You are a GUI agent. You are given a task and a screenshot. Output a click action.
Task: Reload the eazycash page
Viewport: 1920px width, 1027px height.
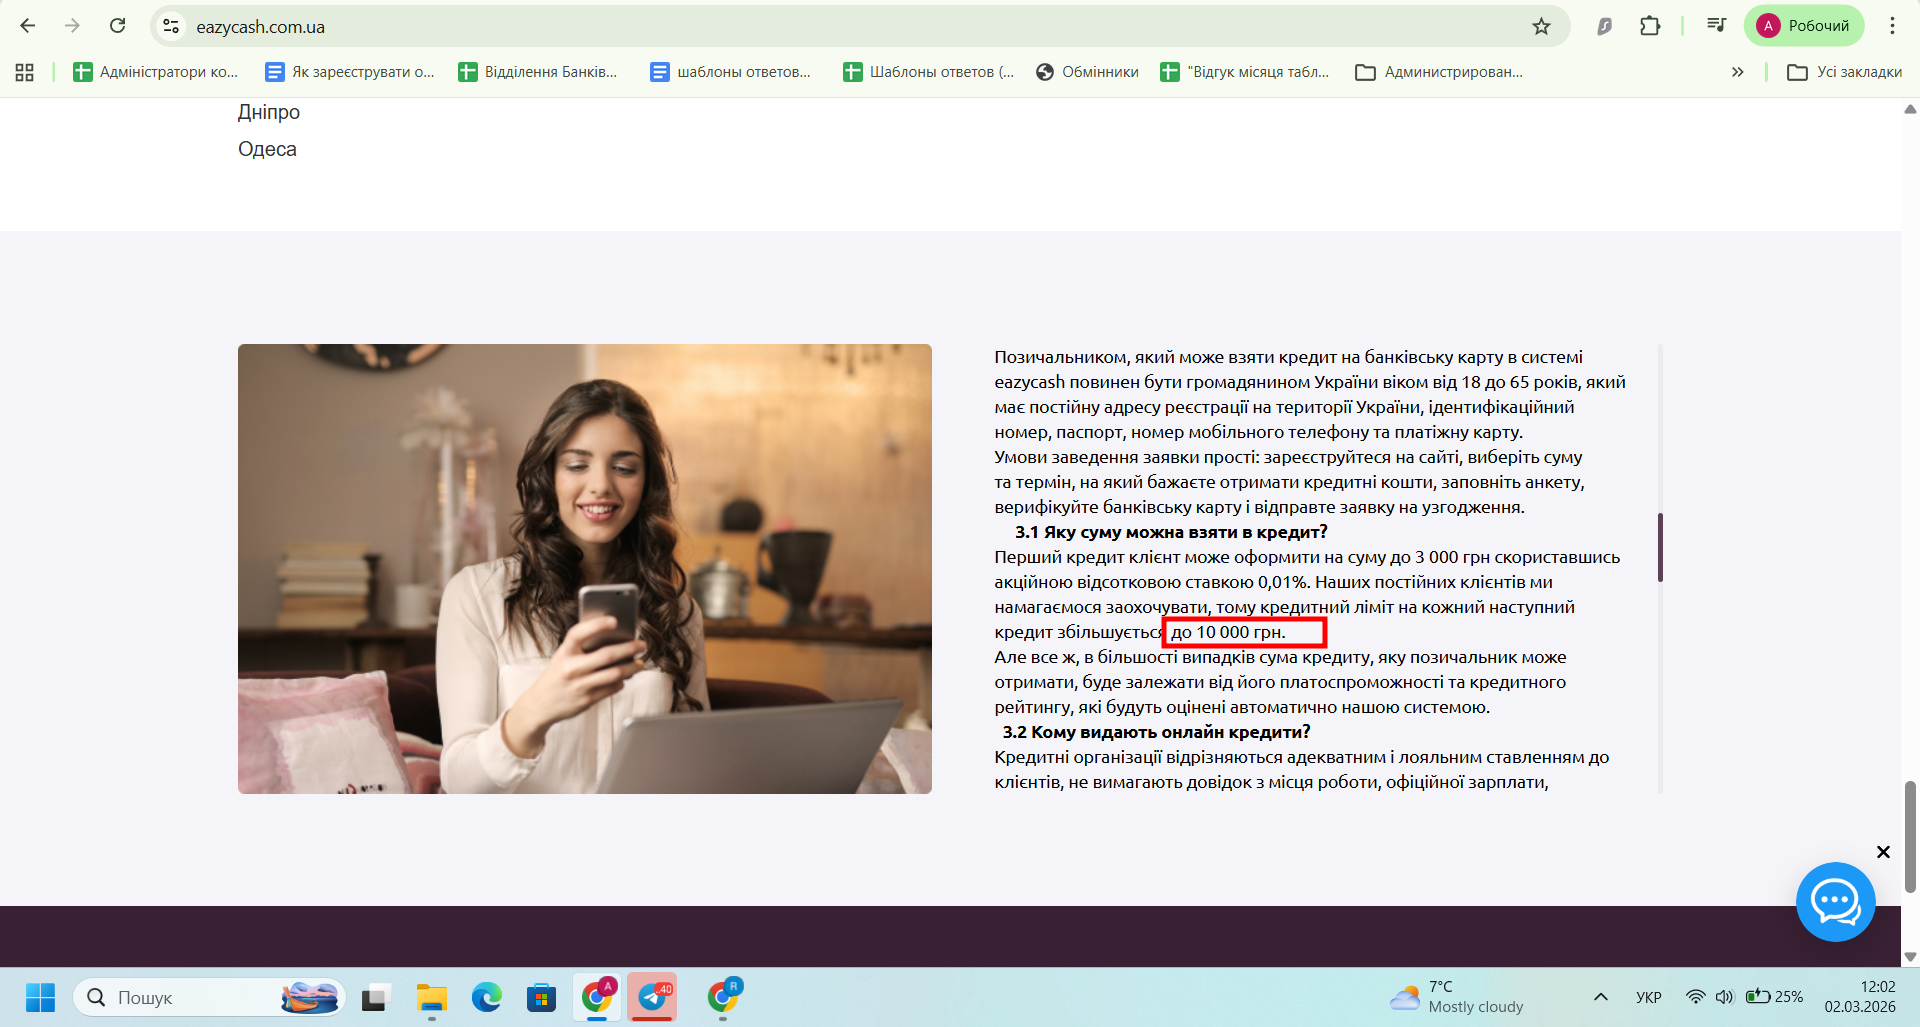(117, 26)
